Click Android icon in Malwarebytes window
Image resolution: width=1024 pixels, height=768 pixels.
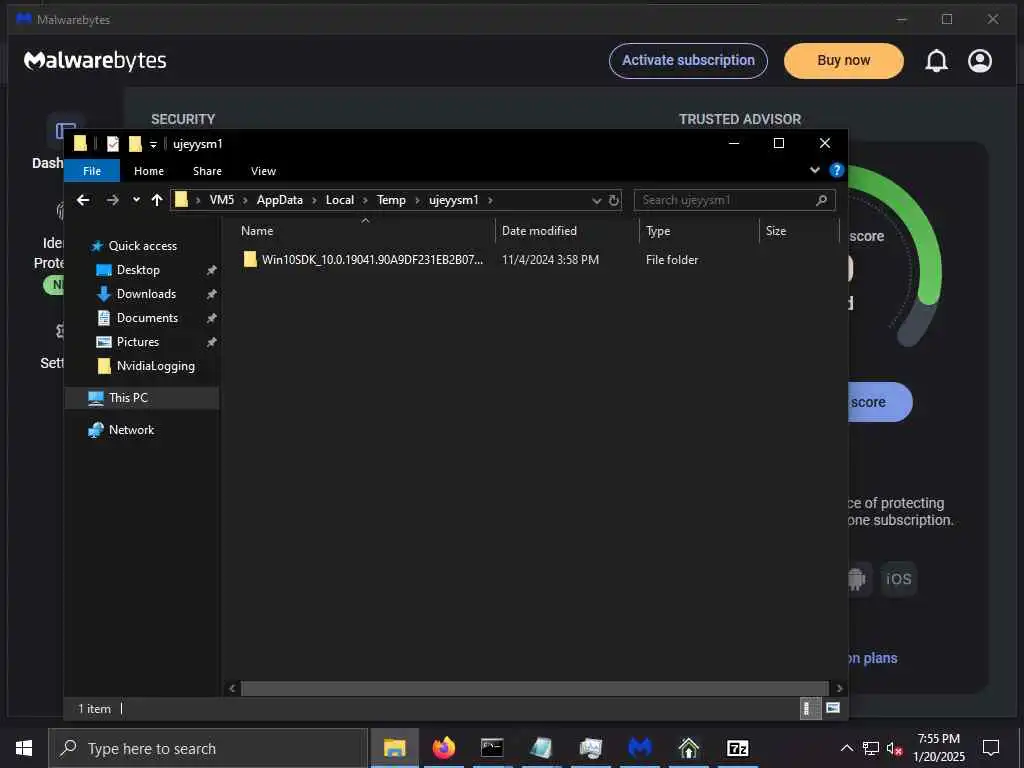point(857,579)
